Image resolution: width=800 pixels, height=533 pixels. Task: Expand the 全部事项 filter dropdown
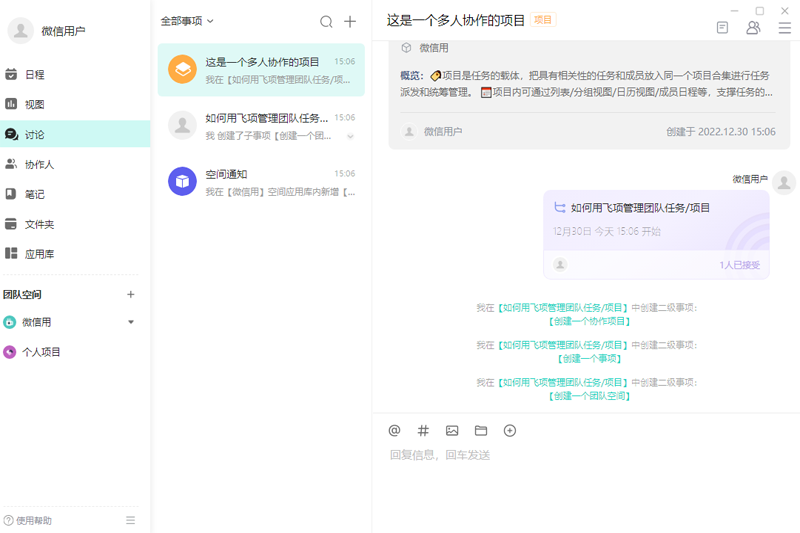[187, 21]
